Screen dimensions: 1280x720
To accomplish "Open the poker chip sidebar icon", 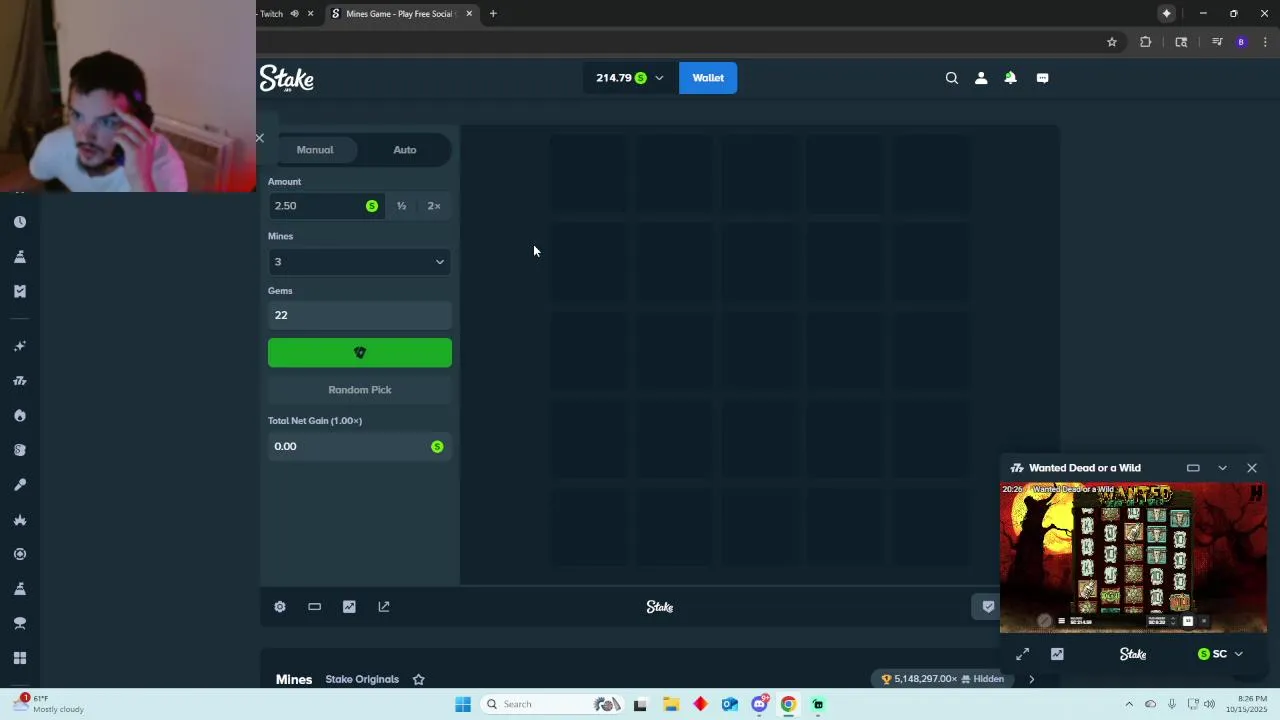I will pos(19,554).
